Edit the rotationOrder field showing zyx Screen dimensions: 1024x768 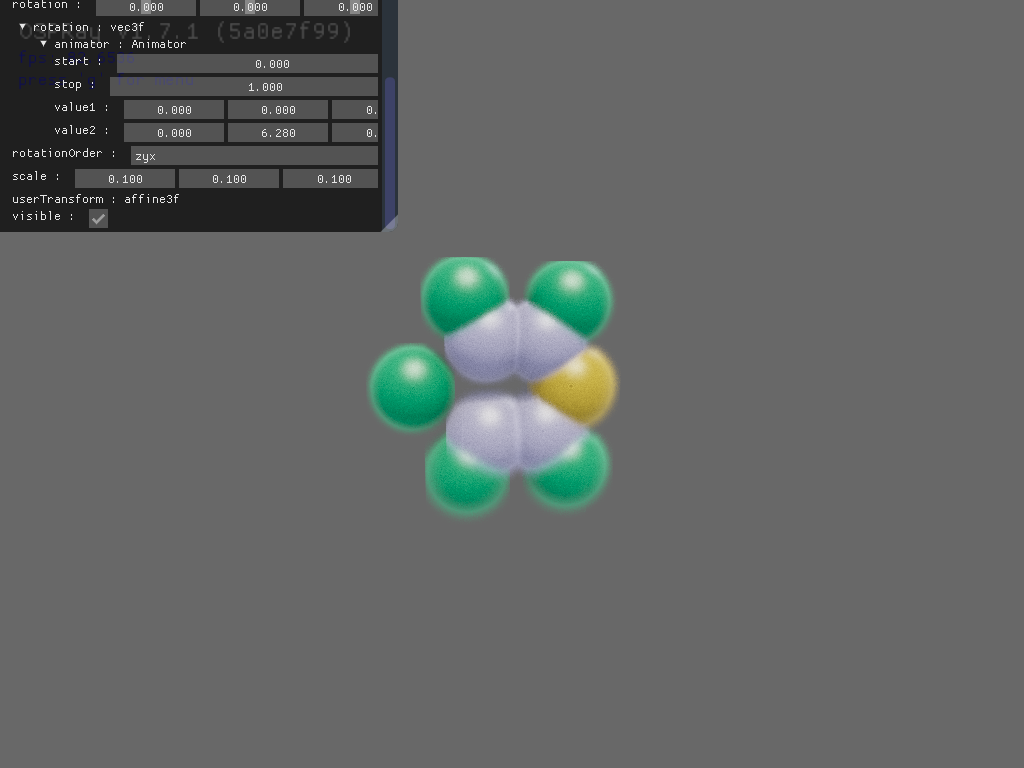(x=253, y=156)
